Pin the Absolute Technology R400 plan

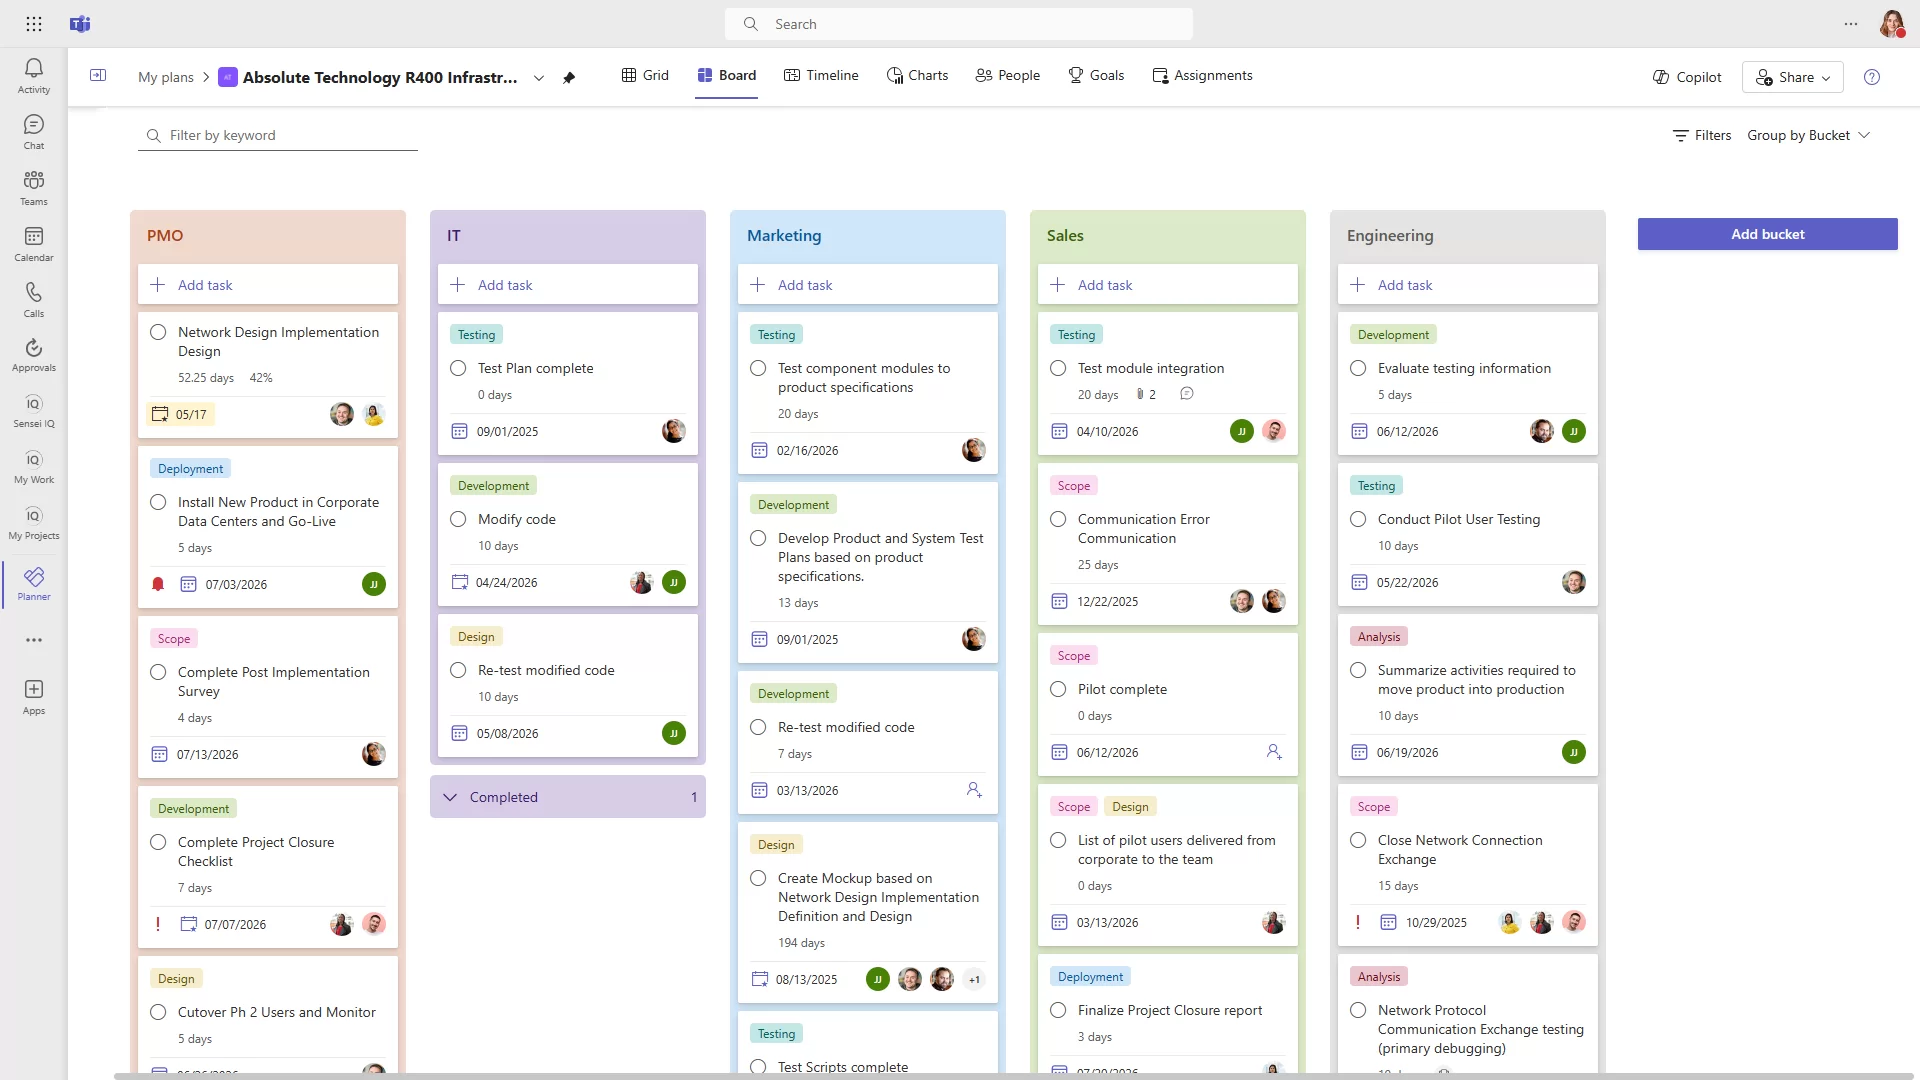570,77
